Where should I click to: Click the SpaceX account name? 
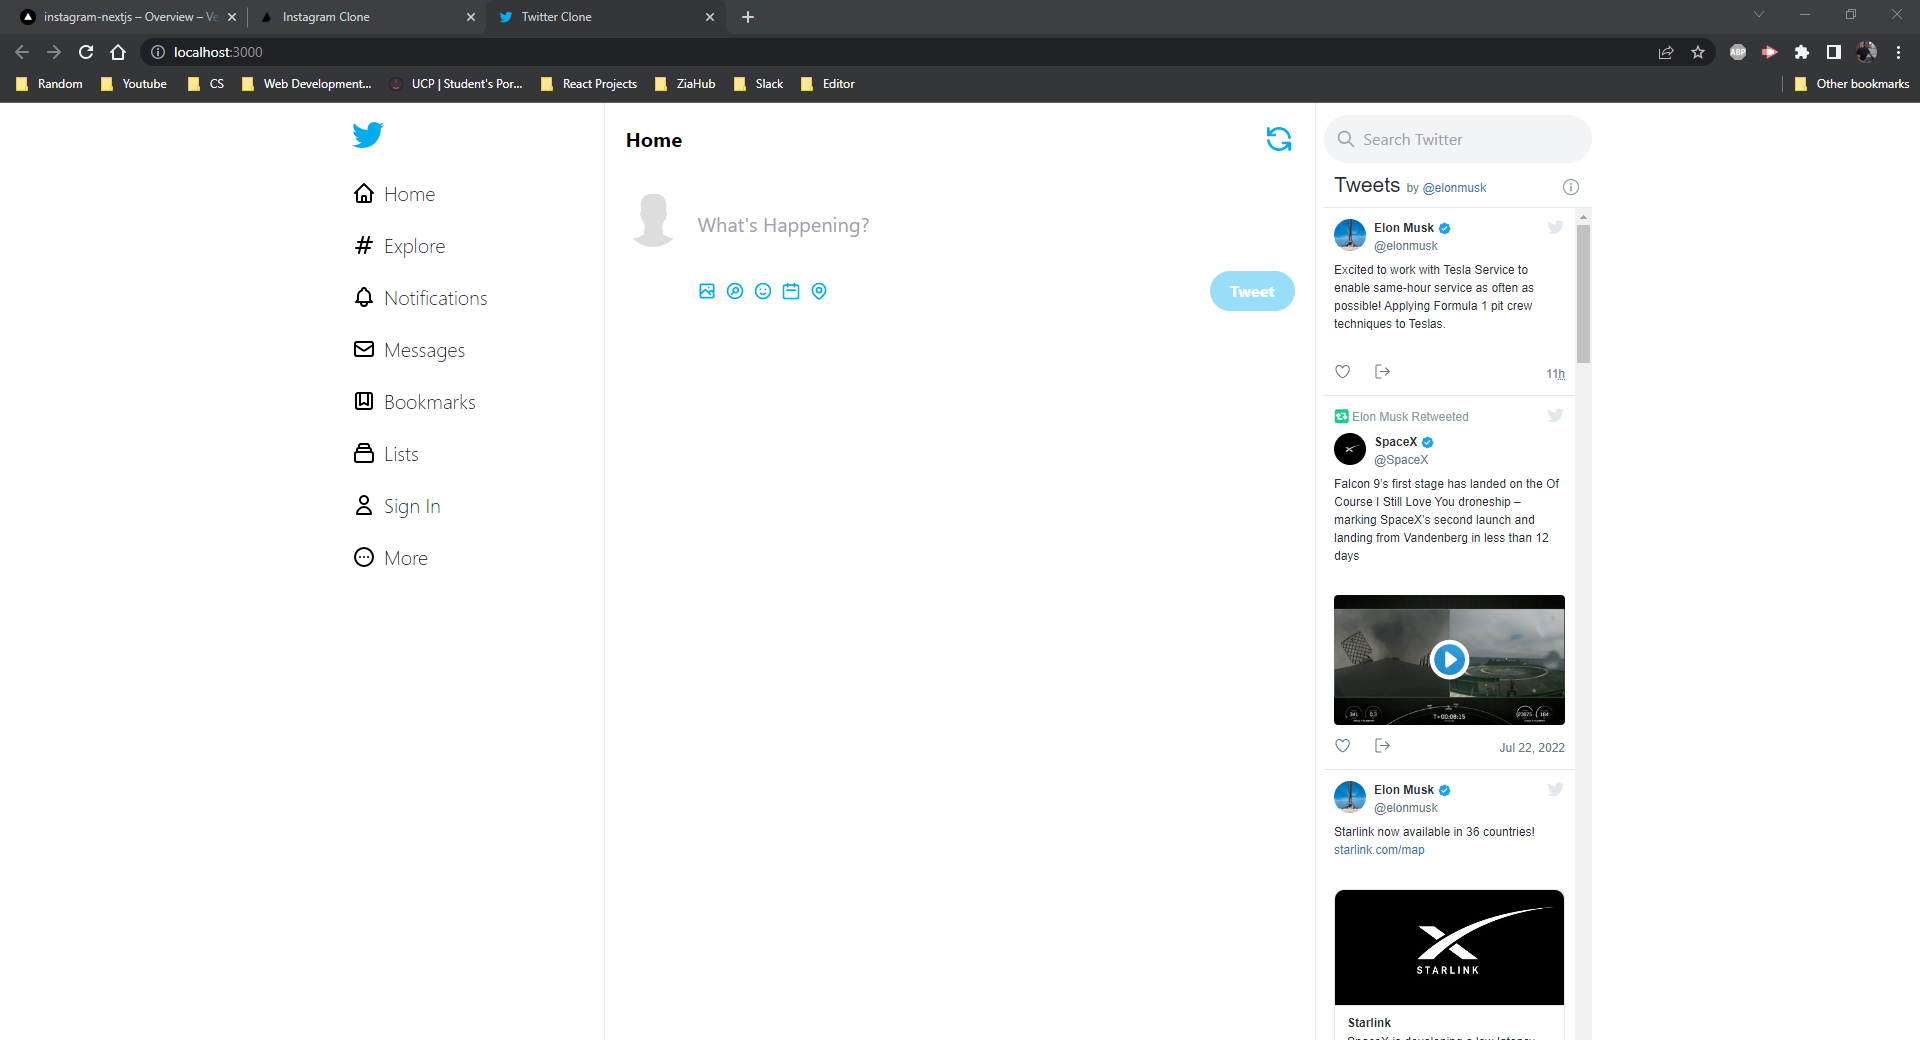tap(1396, 442)
